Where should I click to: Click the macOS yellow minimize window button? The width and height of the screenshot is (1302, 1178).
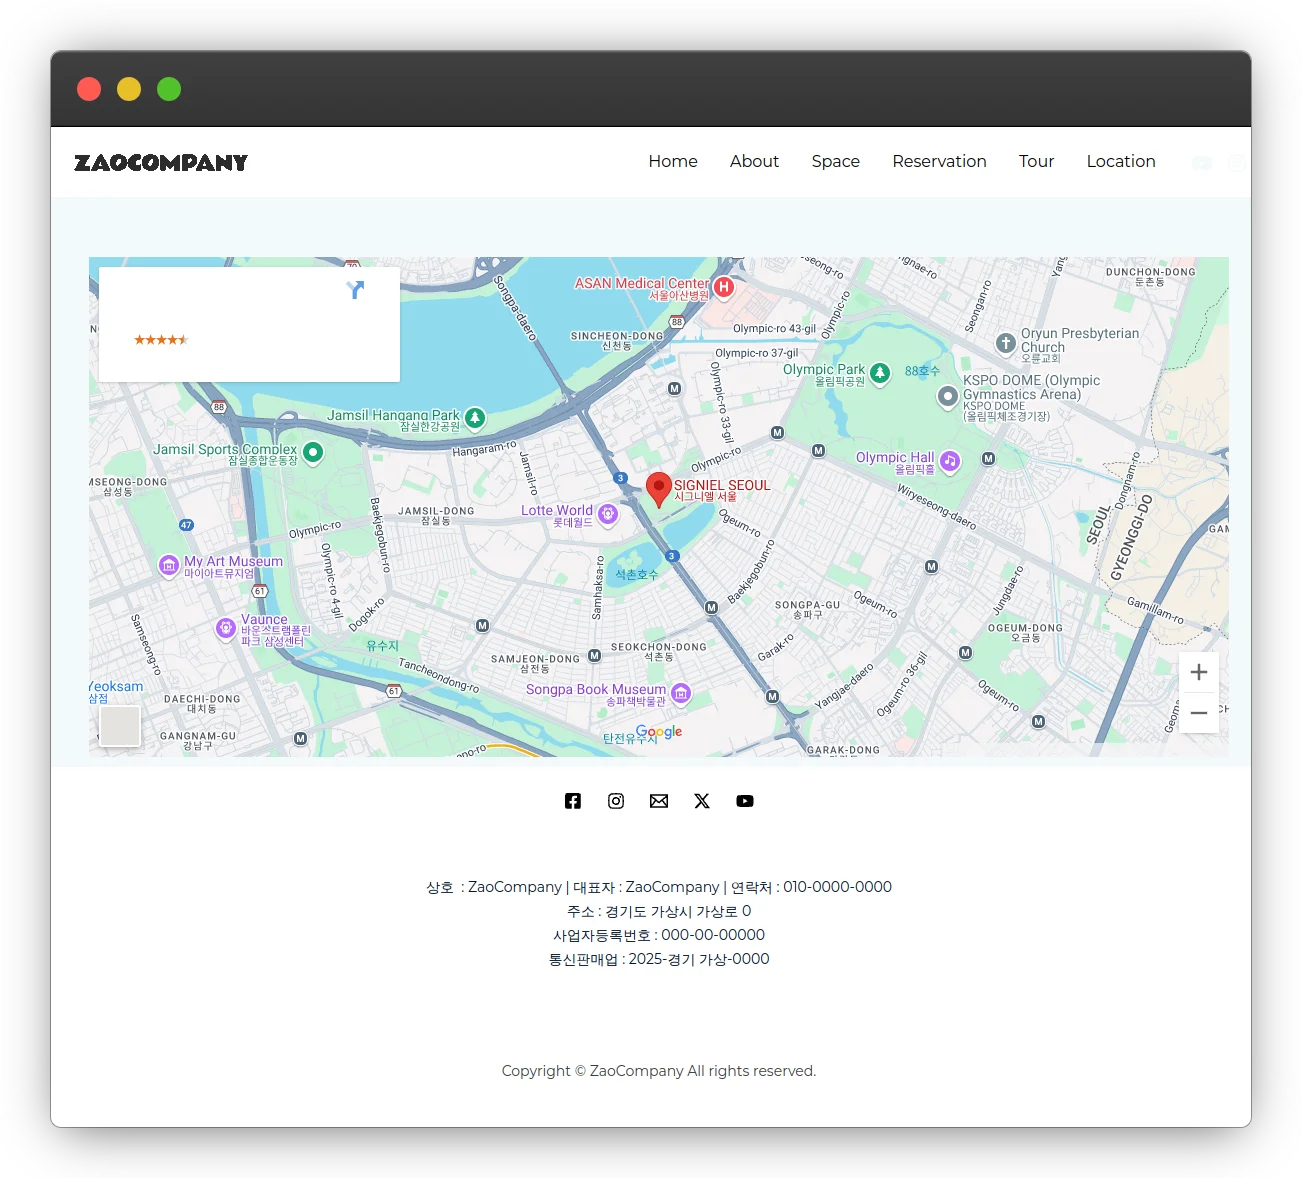tap(129, 89)
